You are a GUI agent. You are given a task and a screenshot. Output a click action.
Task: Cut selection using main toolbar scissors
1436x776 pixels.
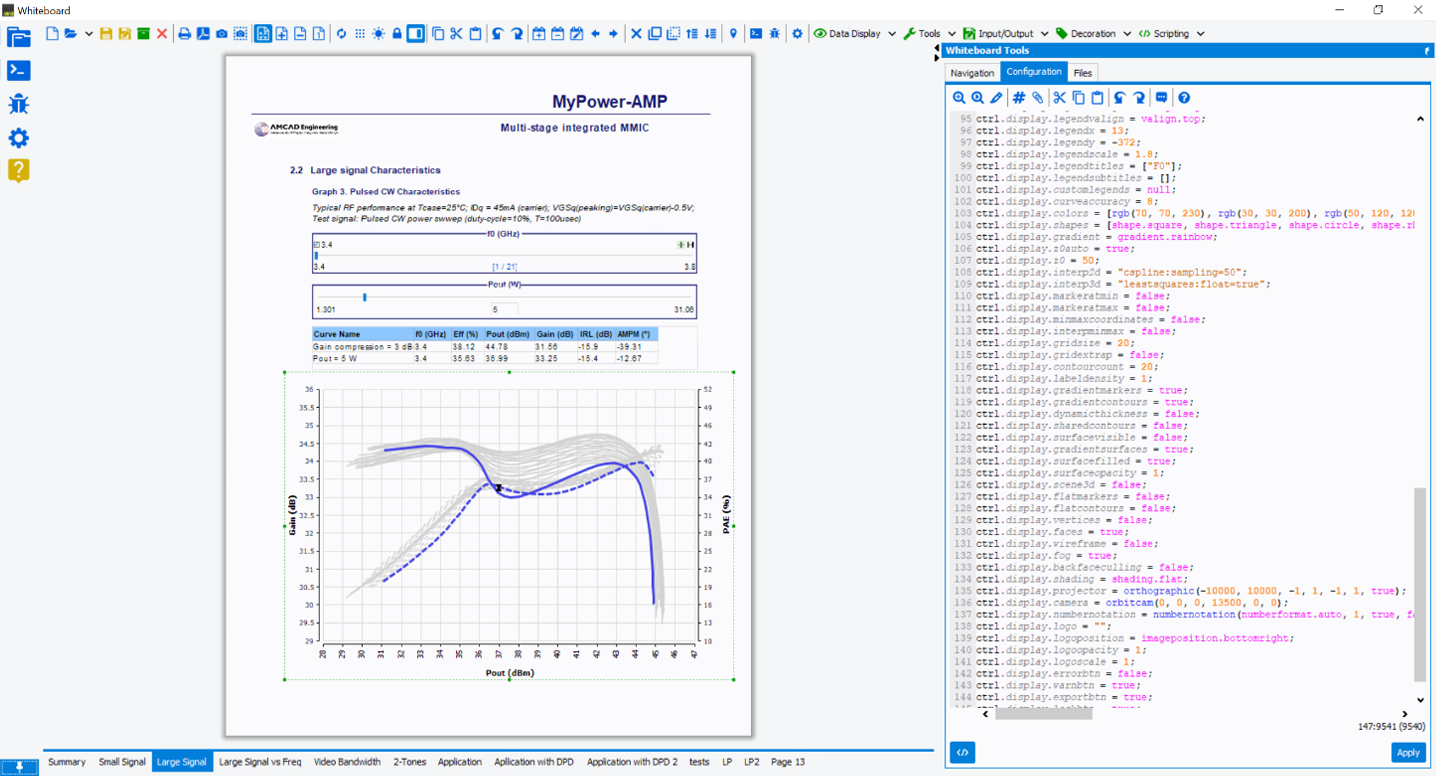click(x=456, y=33)
